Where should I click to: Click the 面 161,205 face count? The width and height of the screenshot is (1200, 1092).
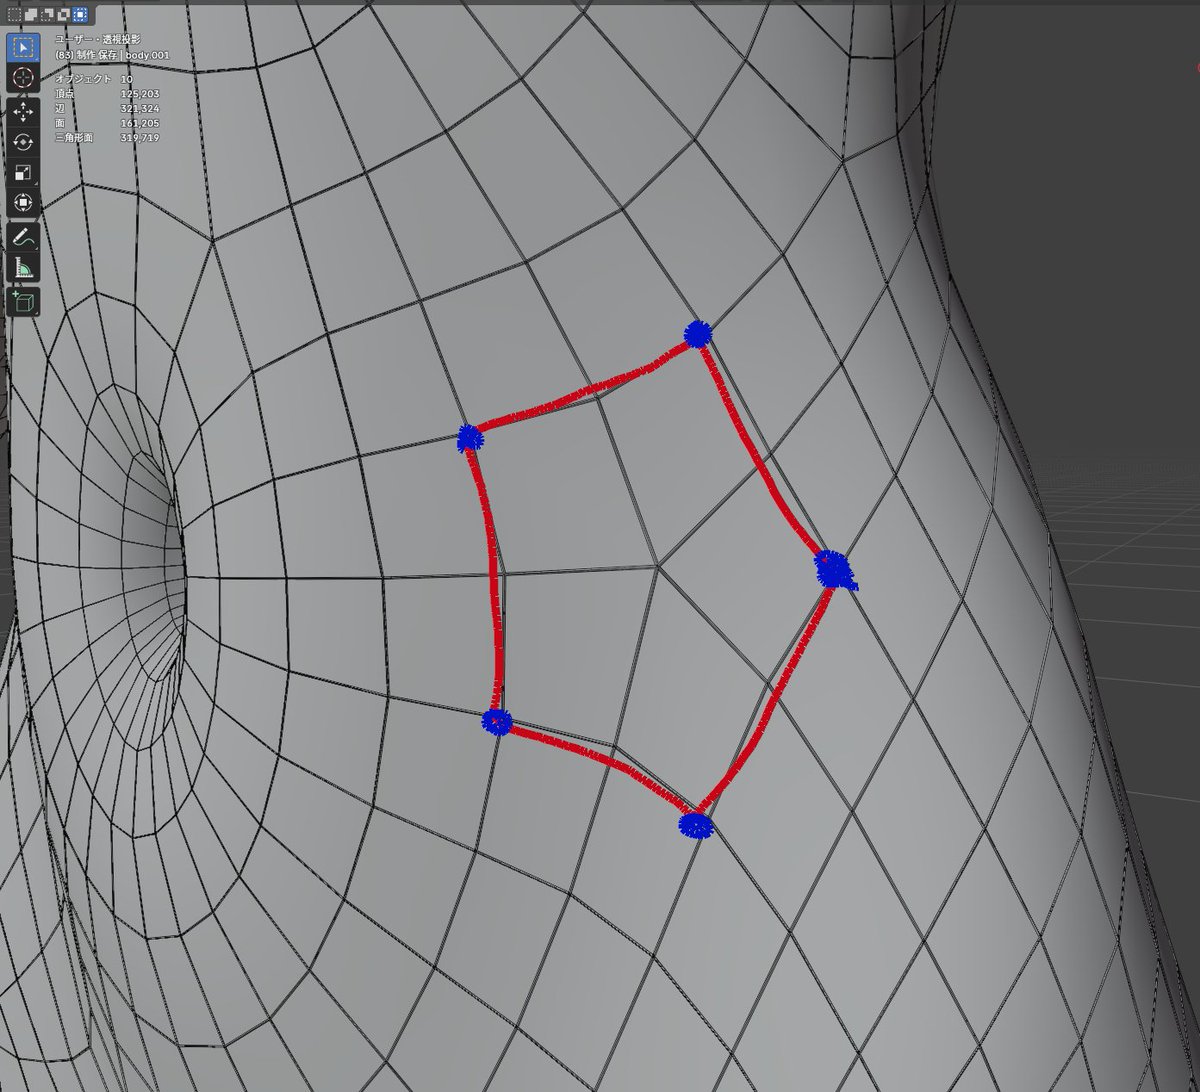coord(107,123)
